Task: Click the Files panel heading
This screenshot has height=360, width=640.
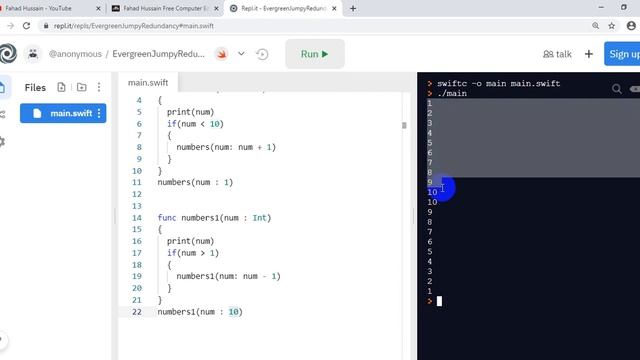Action: click(x=35, y=87)
